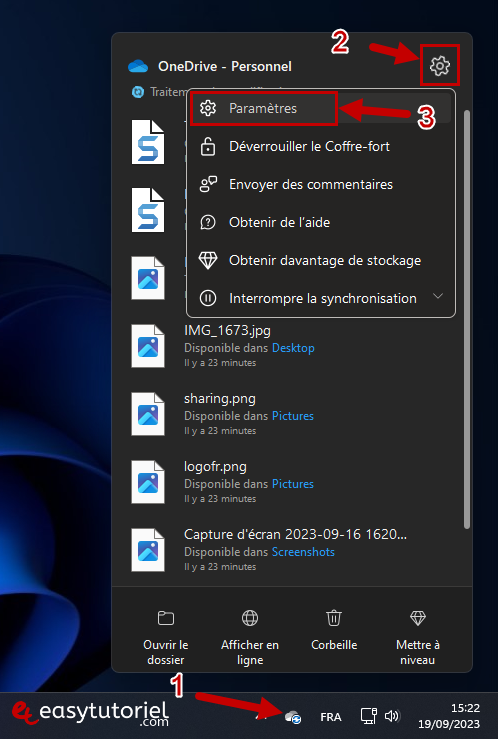
Task: Click the OneDrive - Personnel title
Action: (225, 66)
